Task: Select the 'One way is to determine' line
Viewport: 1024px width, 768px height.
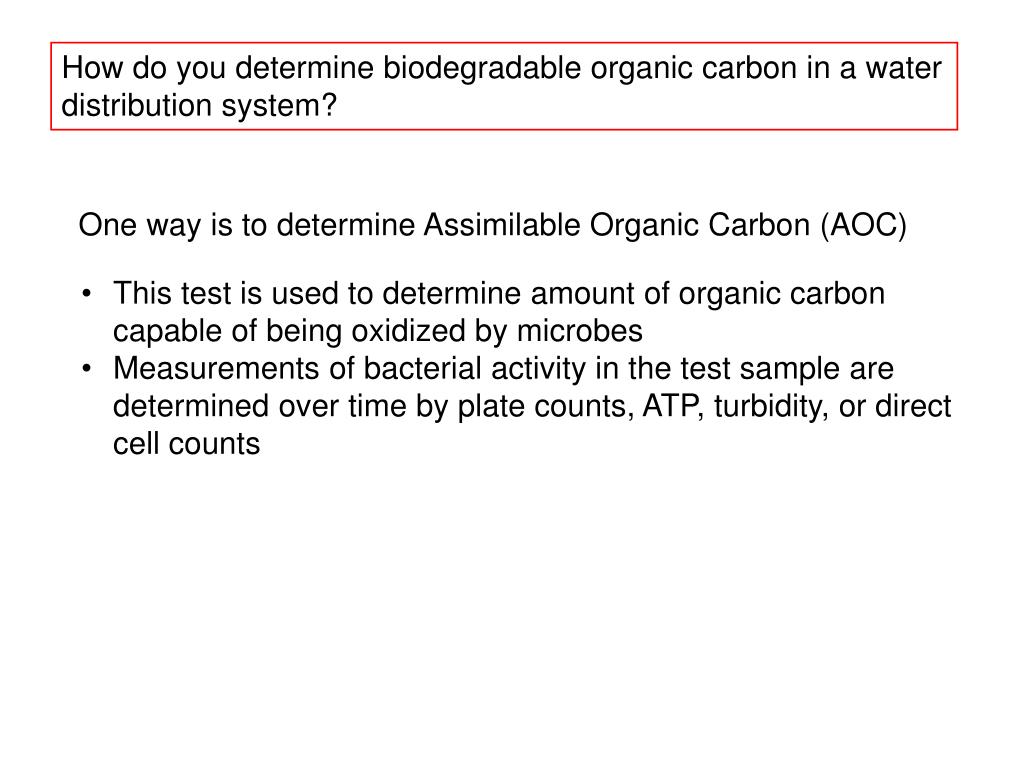Action: (492, 225)
